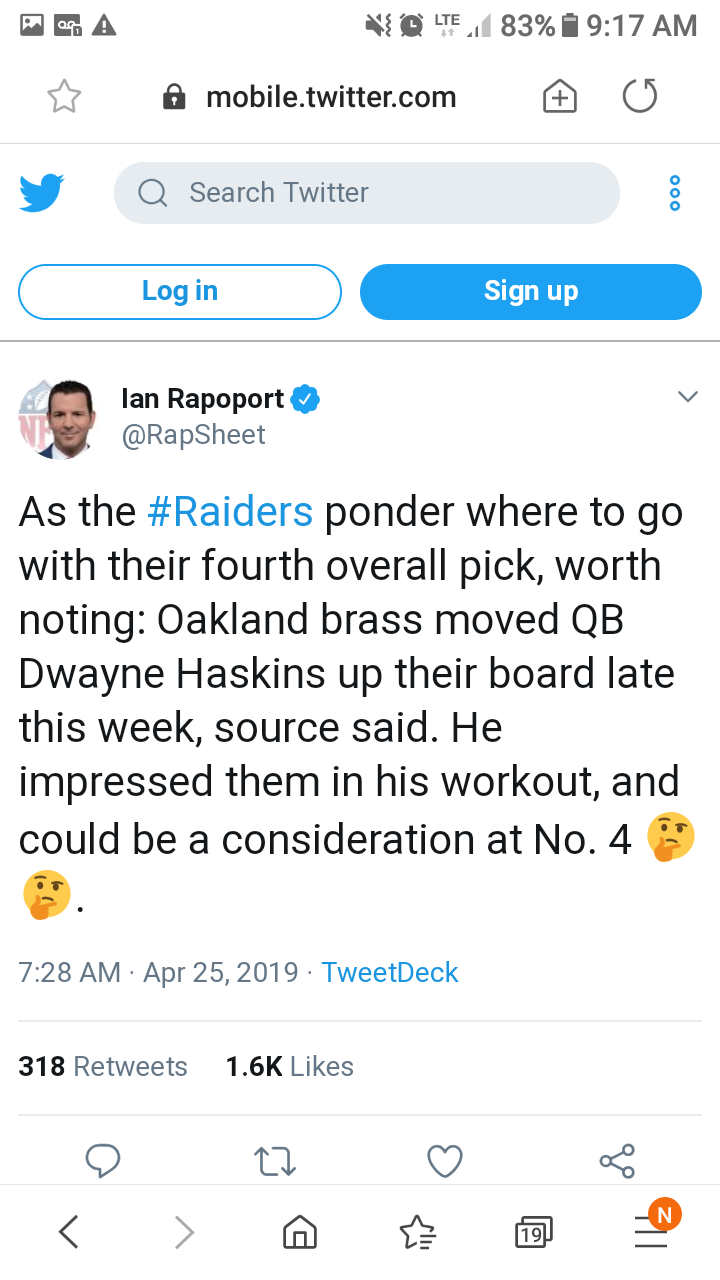
Task: Open the three-dot more options menu
Action: coord(675,192)
